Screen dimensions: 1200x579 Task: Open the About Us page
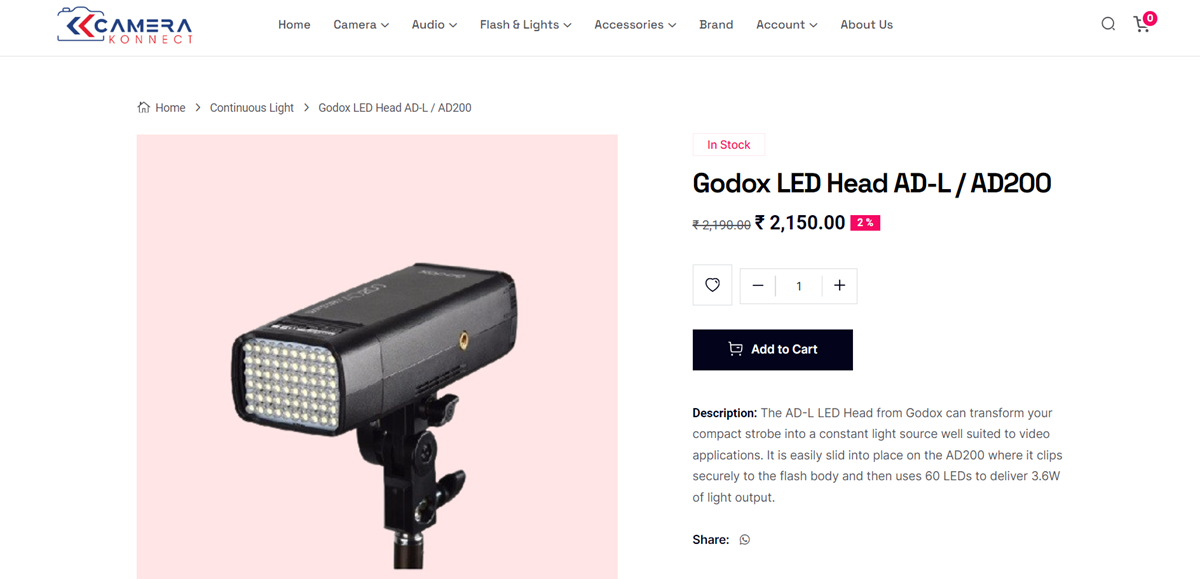point(866,25)
